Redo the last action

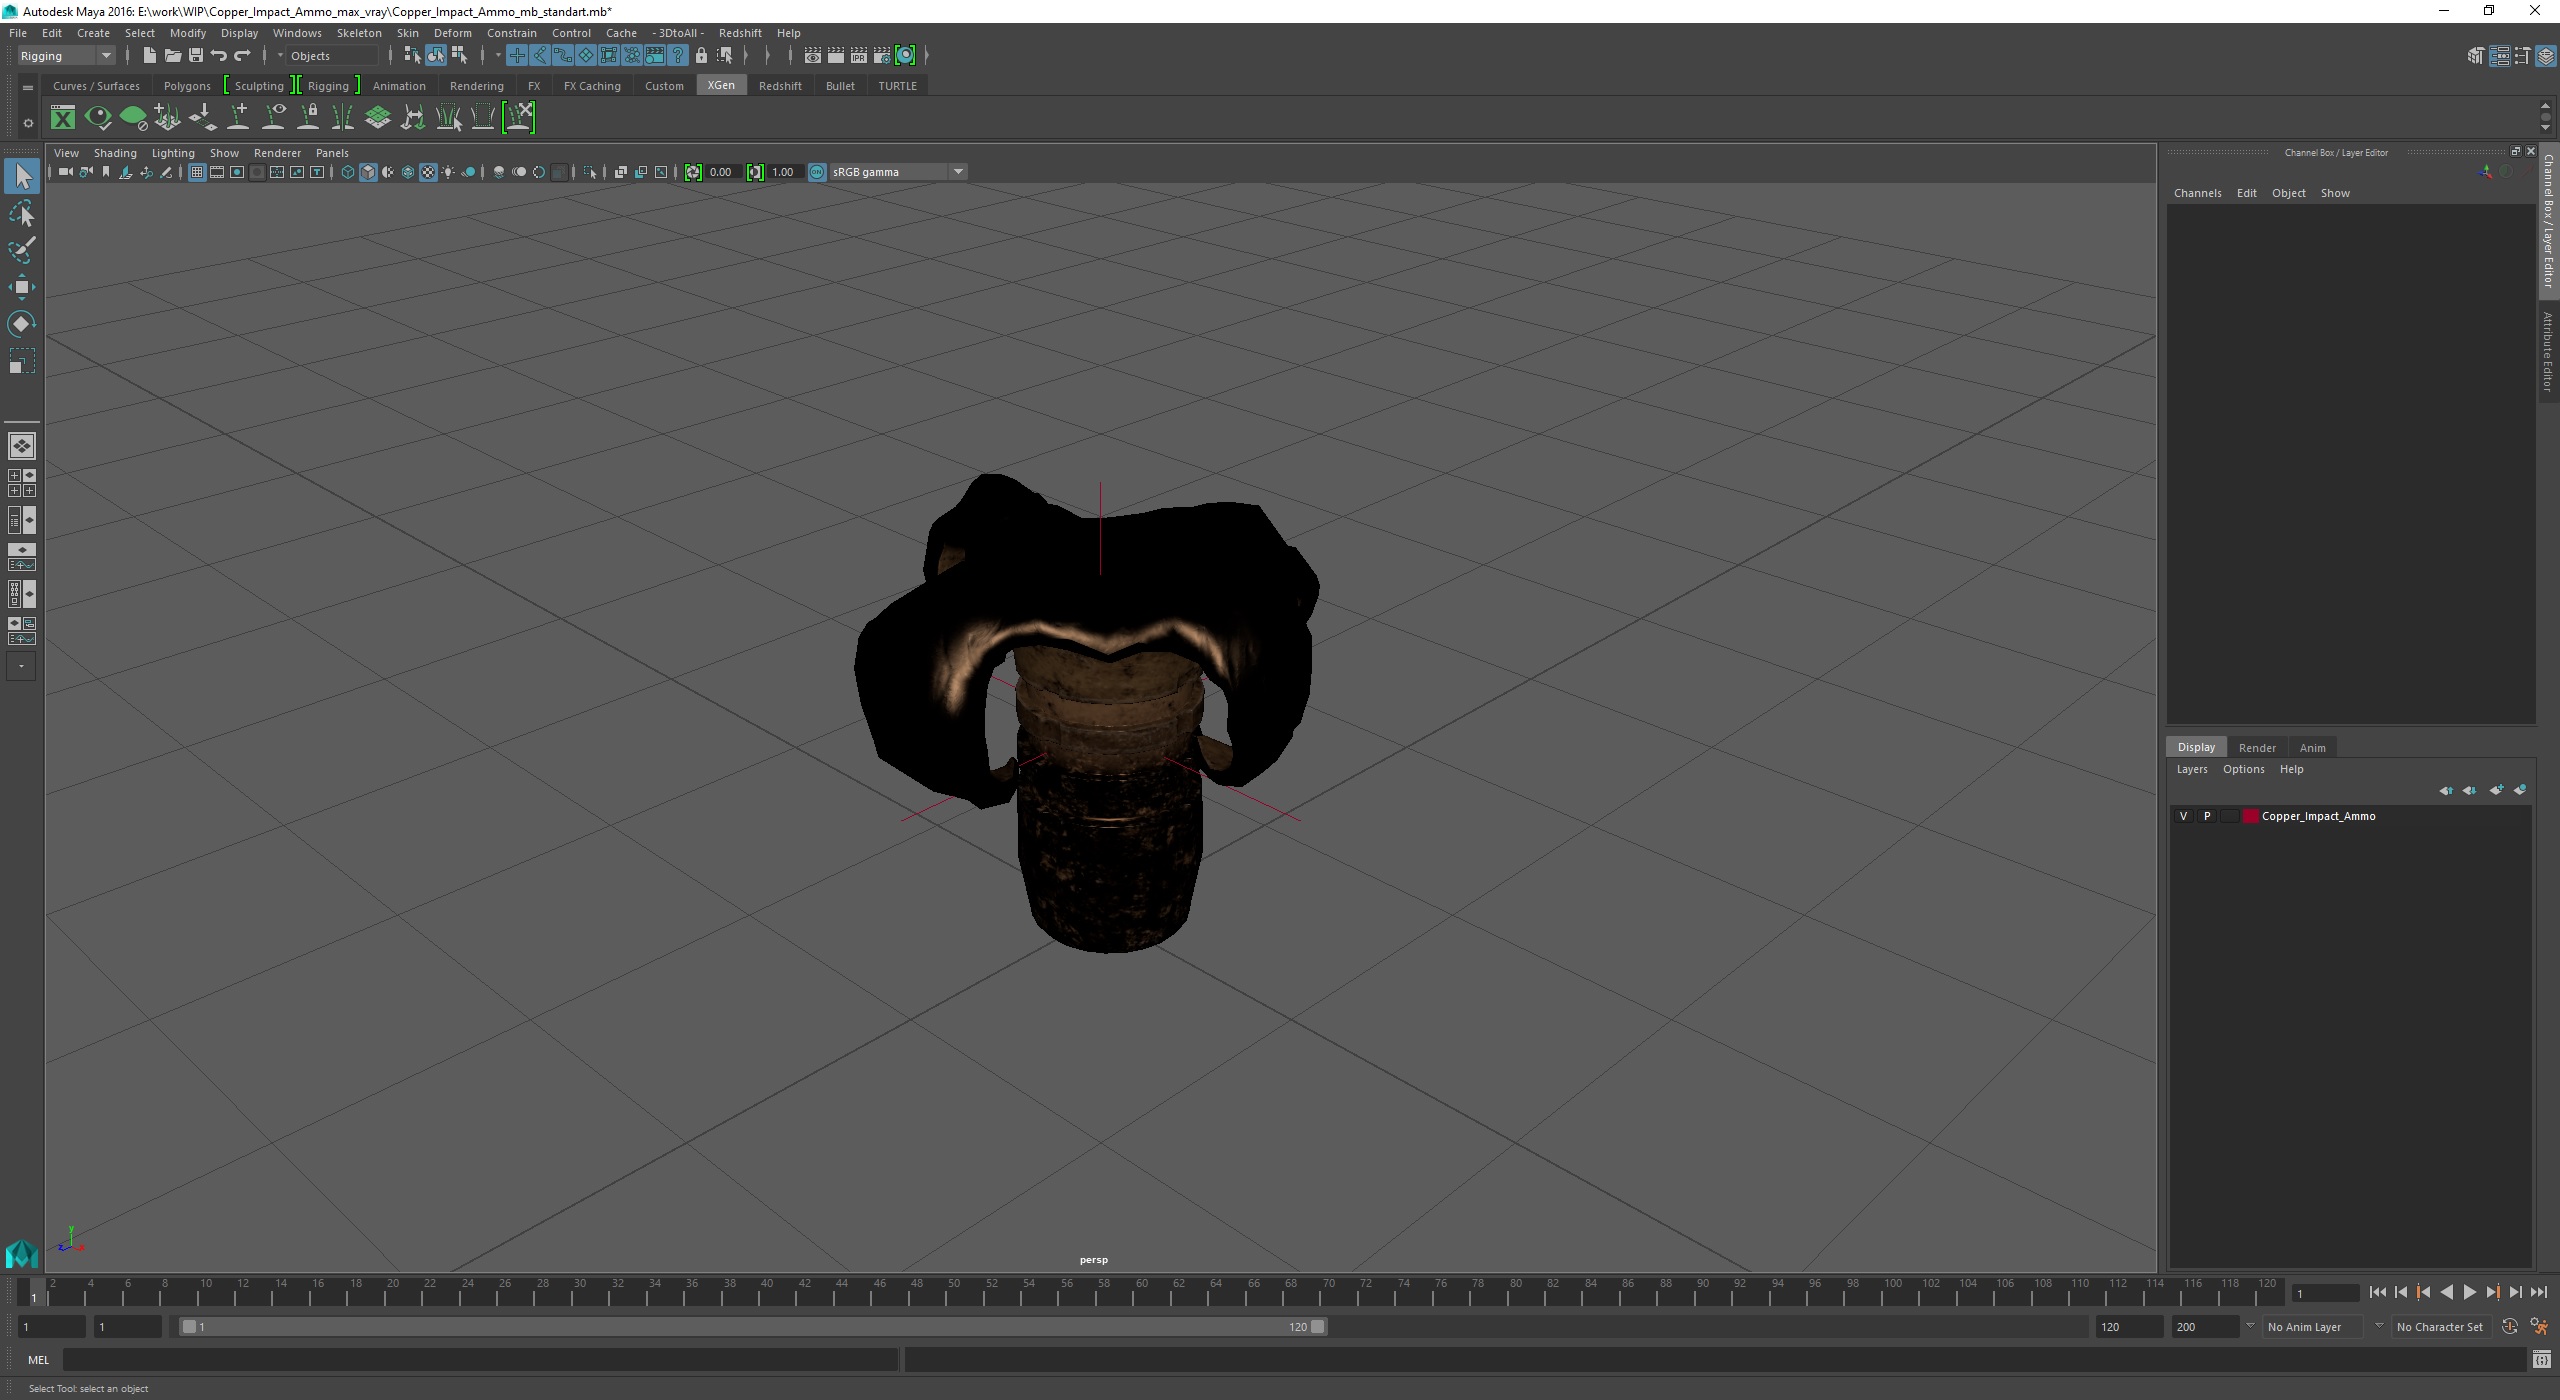pyautogui.click(x=242, y=56)
